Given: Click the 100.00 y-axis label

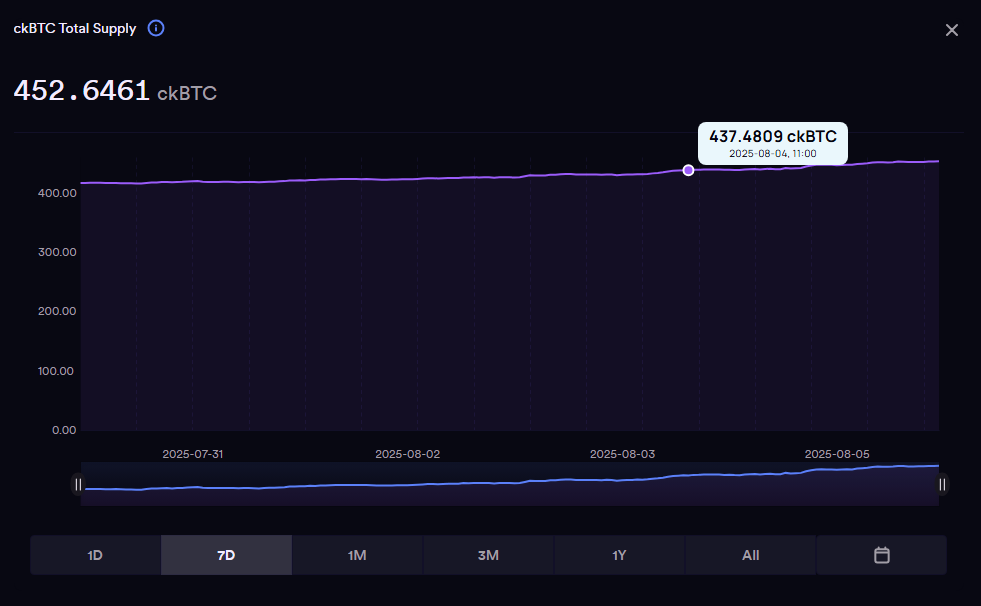Looking at the screenshot, I should point(56,371).
